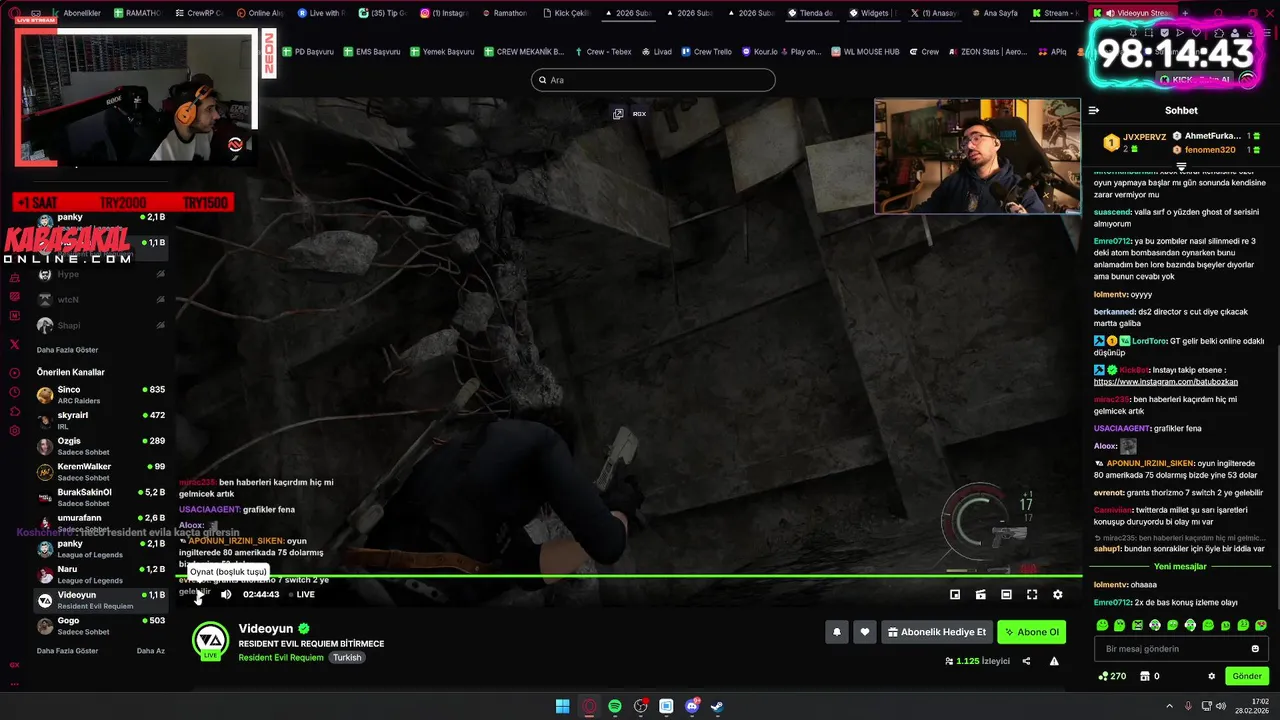This screenshot has width=1280, height=720.
Task: Open Spotify from the taskbar
Action: 615,706
